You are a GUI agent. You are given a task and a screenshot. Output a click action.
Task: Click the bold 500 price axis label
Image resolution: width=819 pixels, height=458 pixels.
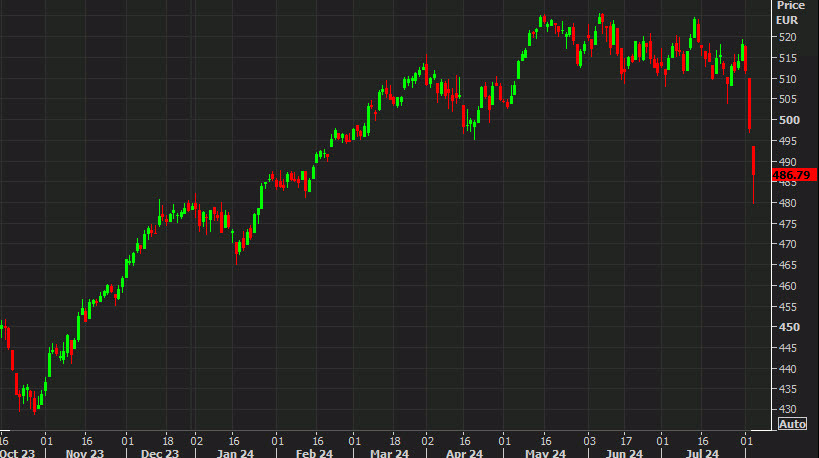click(789, 120)
